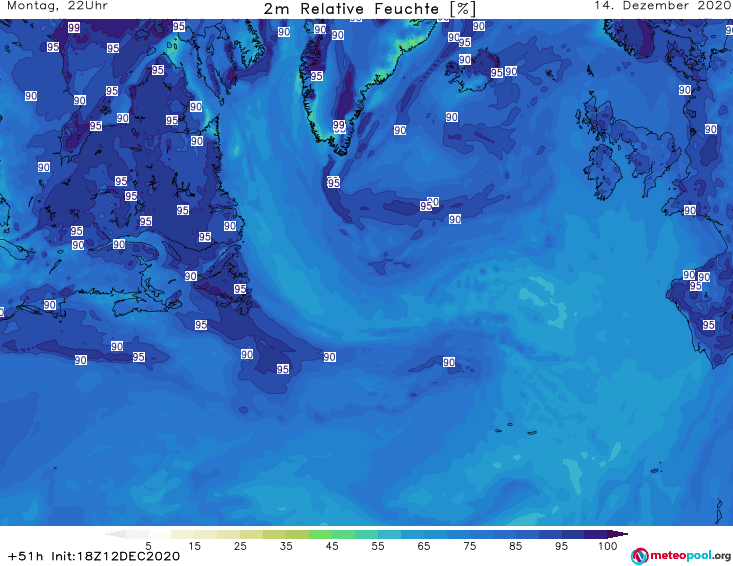Click the colorbar tick label '65'
This screenshot has width=733, height=566.
[424, 546]
